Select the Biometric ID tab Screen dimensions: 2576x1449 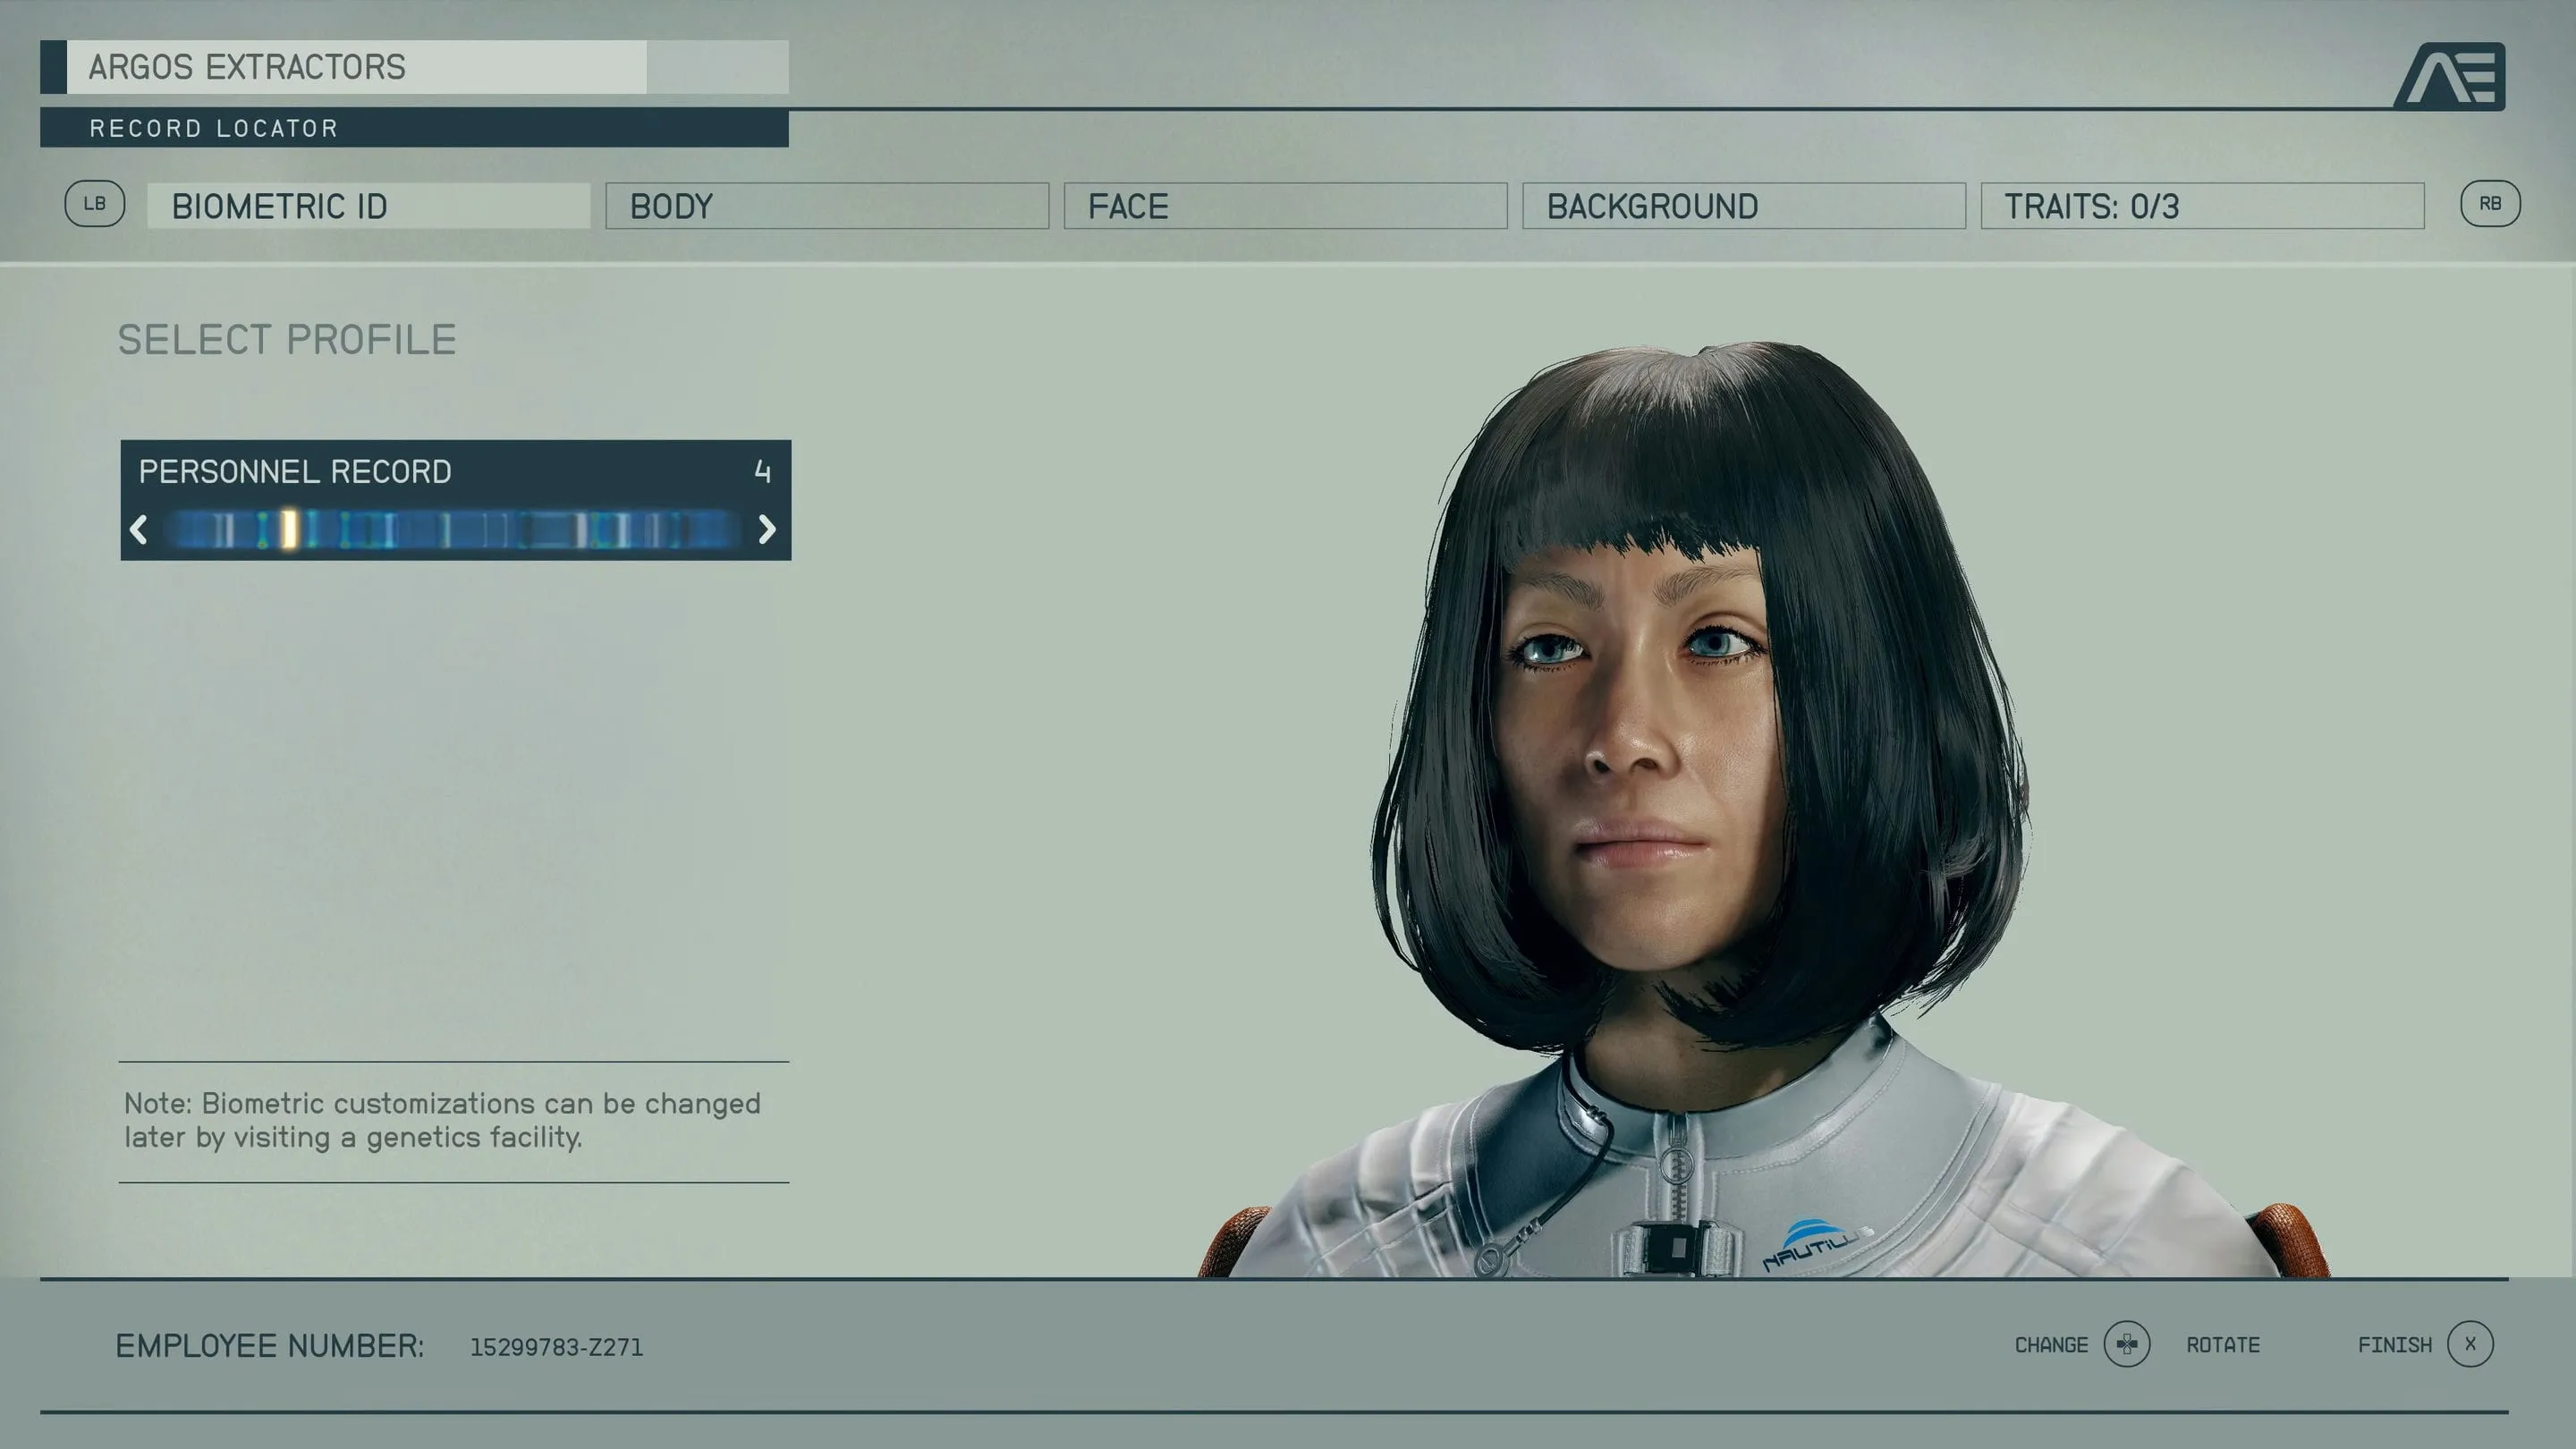368,206
